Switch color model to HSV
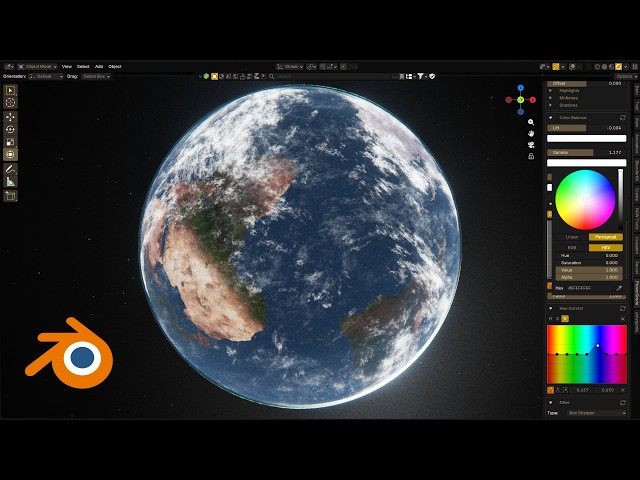640x480 pixels. point(605,248)
